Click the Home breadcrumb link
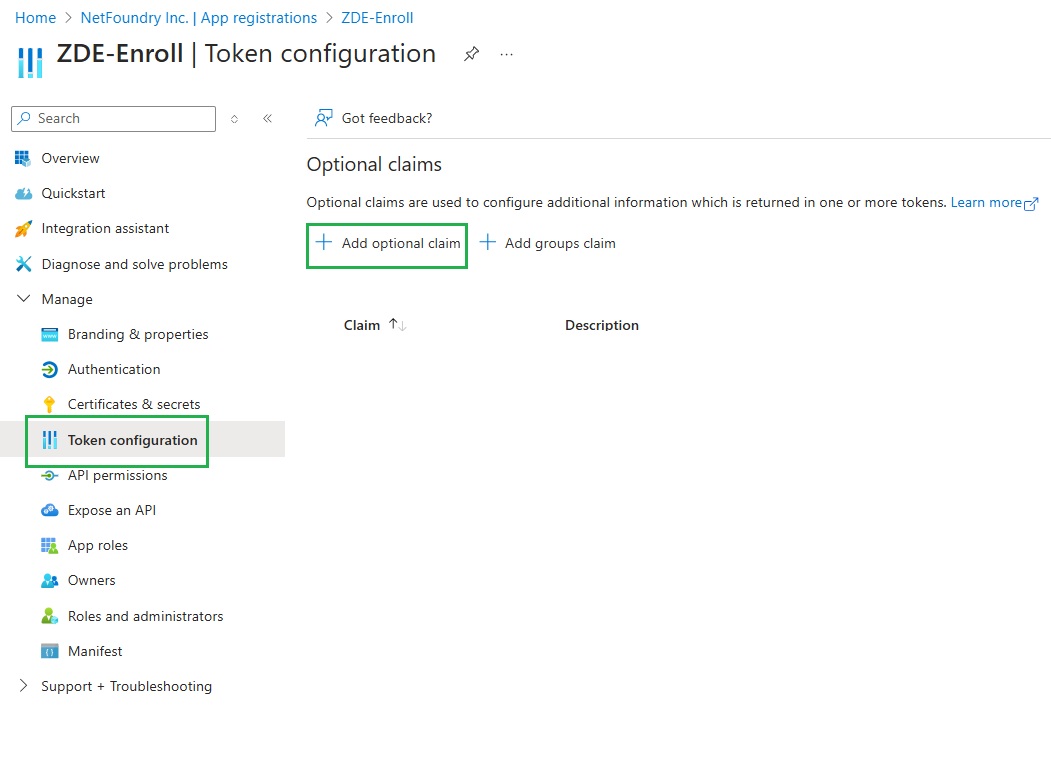The image size is (1051, 763). click(x=36, y=18)
